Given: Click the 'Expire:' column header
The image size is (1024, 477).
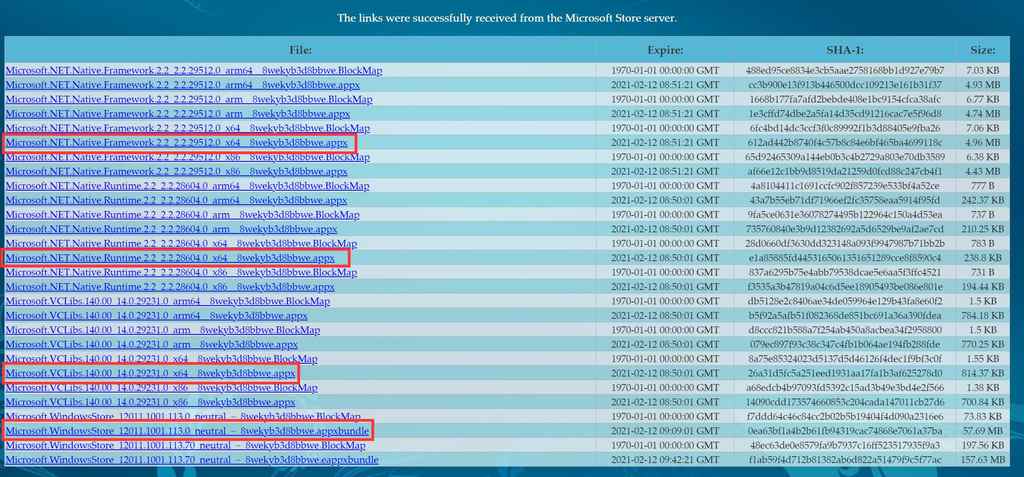Looking at the screenshot, I should pos(664,49).
